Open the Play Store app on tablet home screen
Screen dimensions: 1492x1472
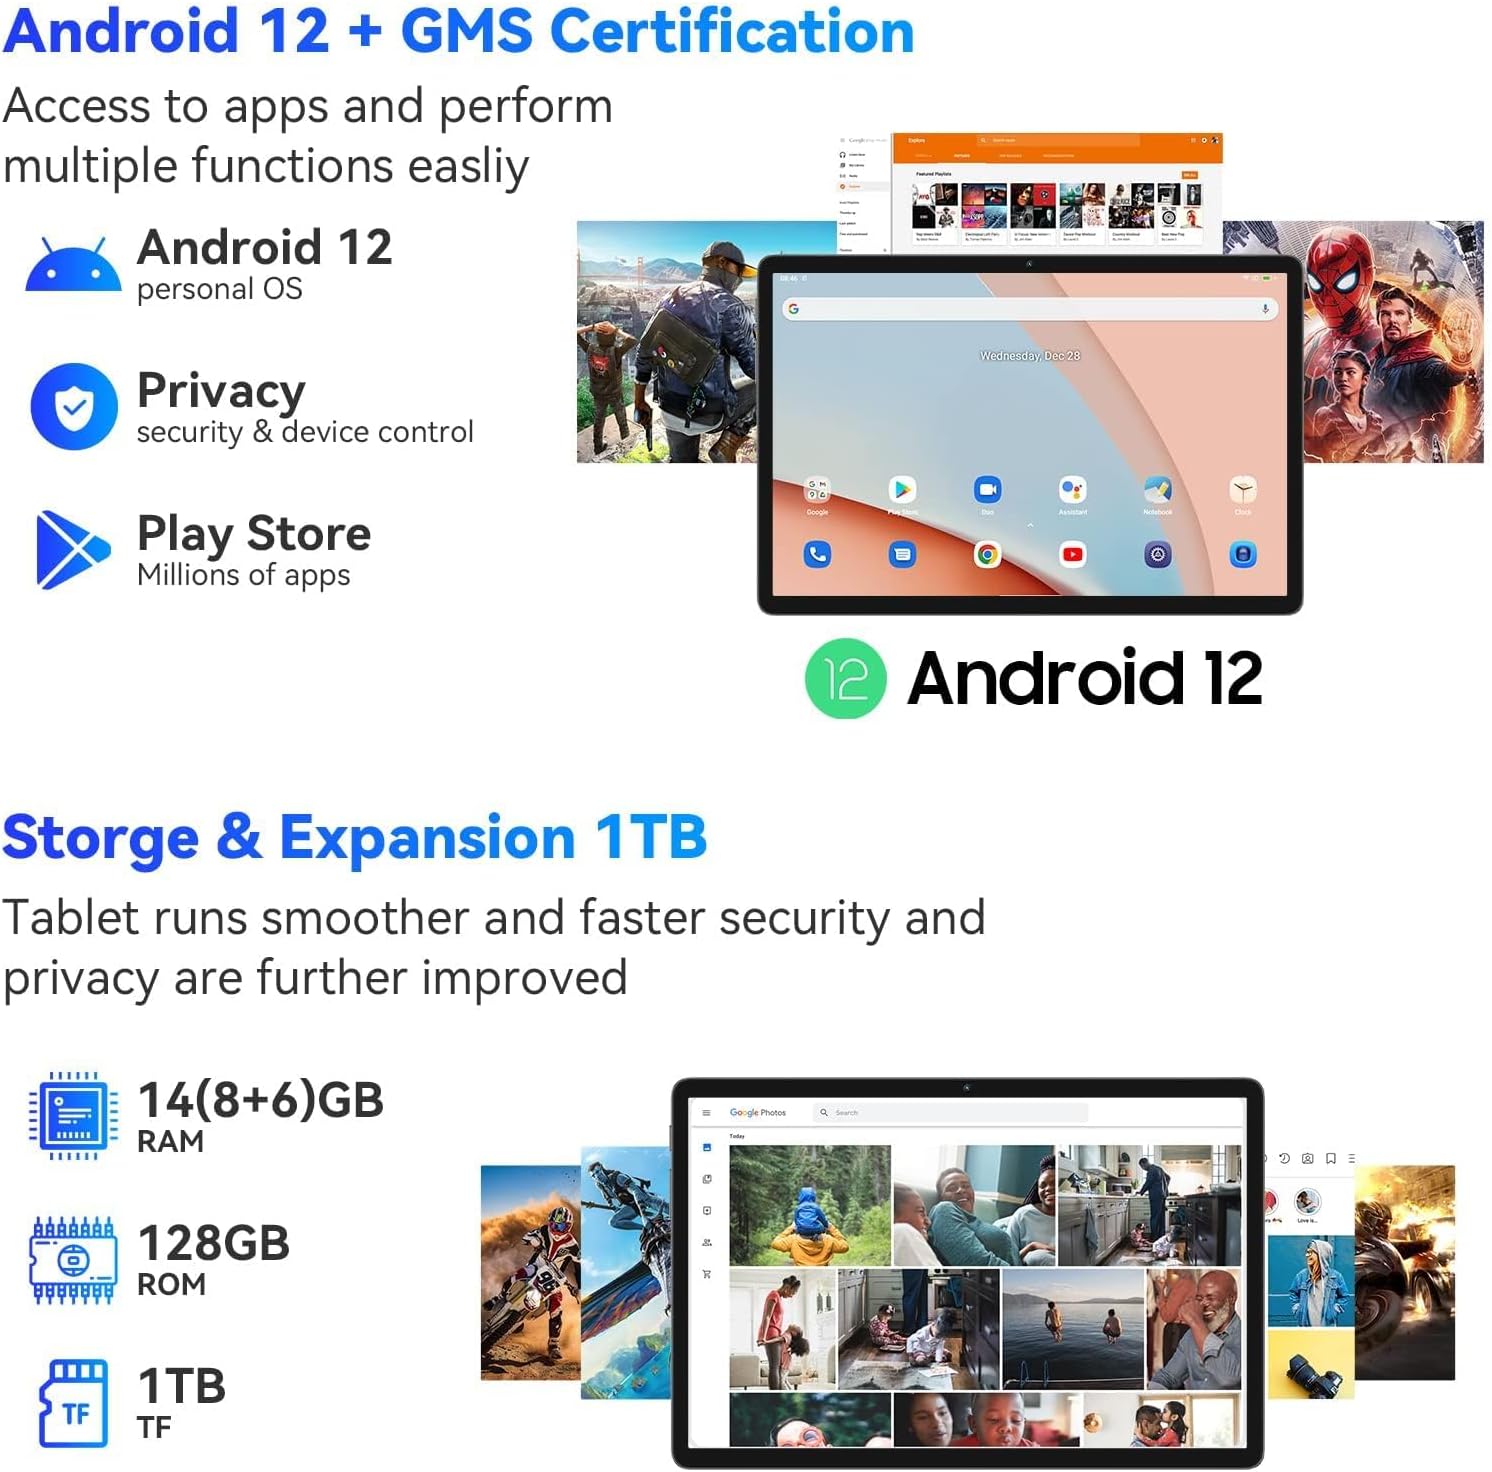902,489
